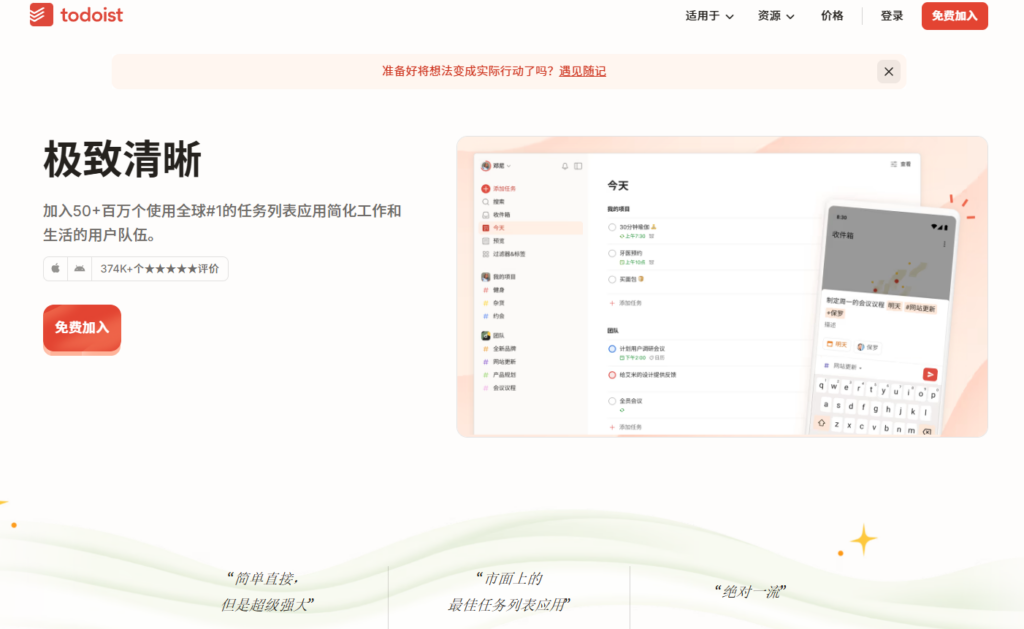The image size is (1024, 629).
Task: Click the three-dot menu on phone
Action: click(x=944, y=244)
